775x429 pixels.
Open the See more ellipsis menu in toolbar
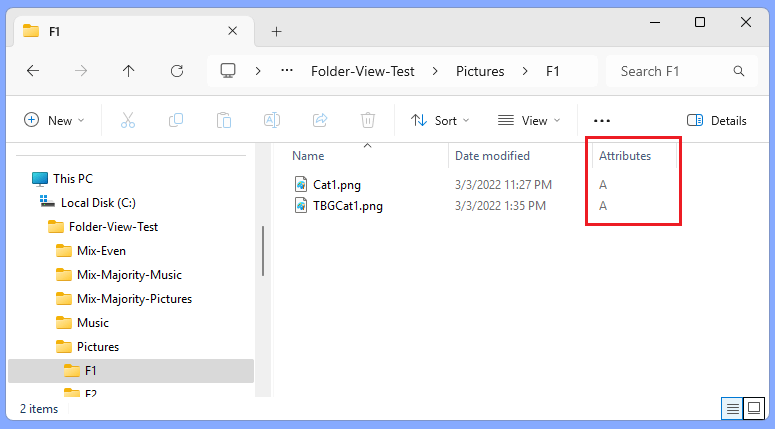tap(602, 121)
